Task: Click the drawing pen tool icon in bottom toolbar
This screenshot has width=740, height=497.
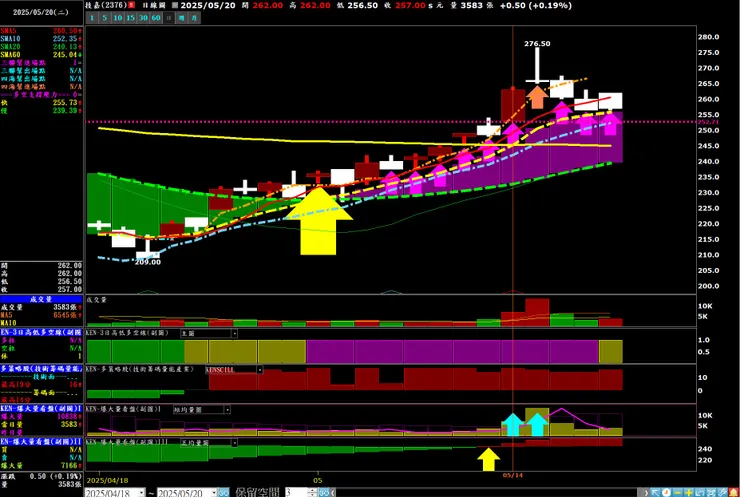Action: pyautogui.click(x=722, y=493)
